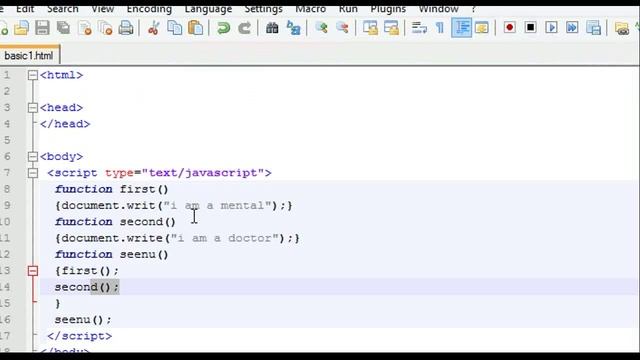Print the document with the printer icon

coord(126,28)
